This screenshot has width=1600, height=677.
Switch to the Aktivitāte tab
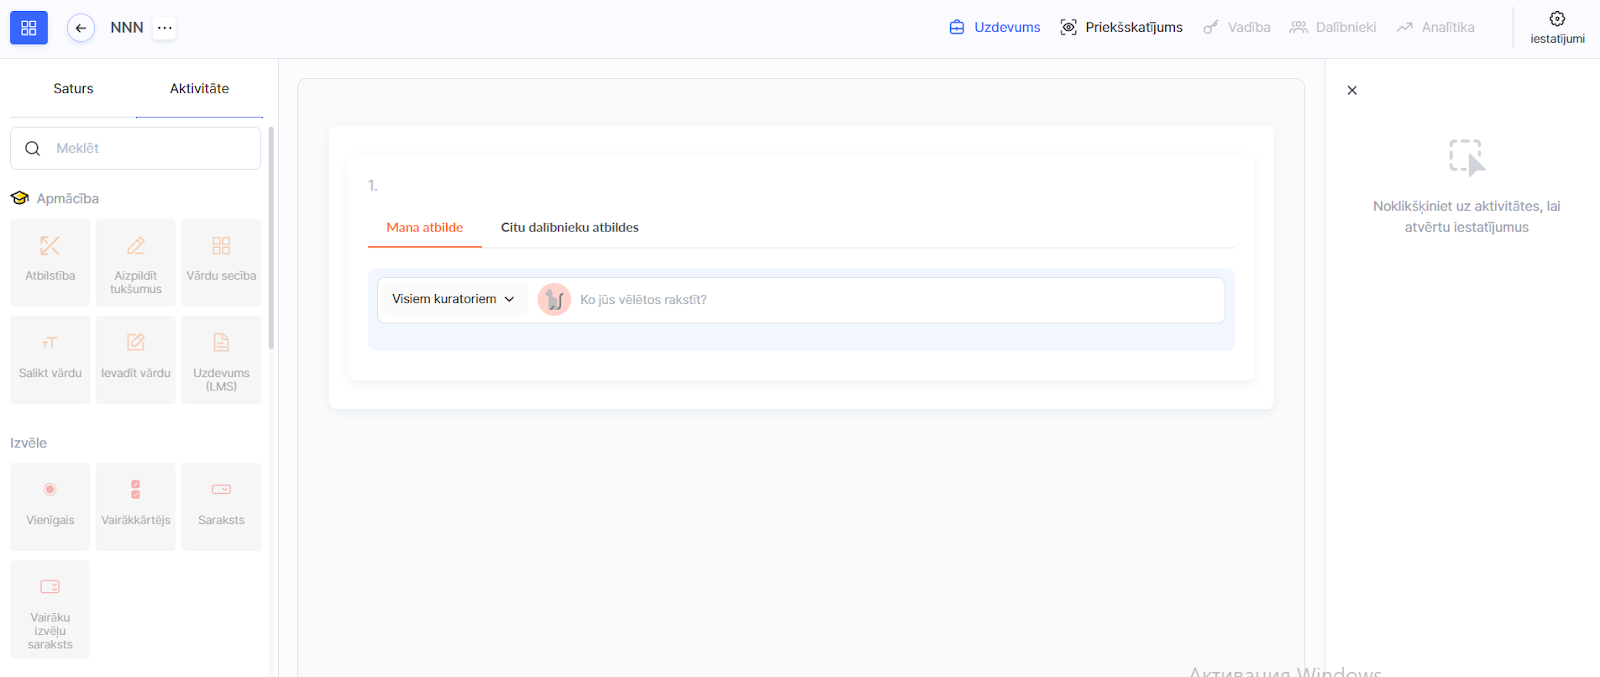199,89
